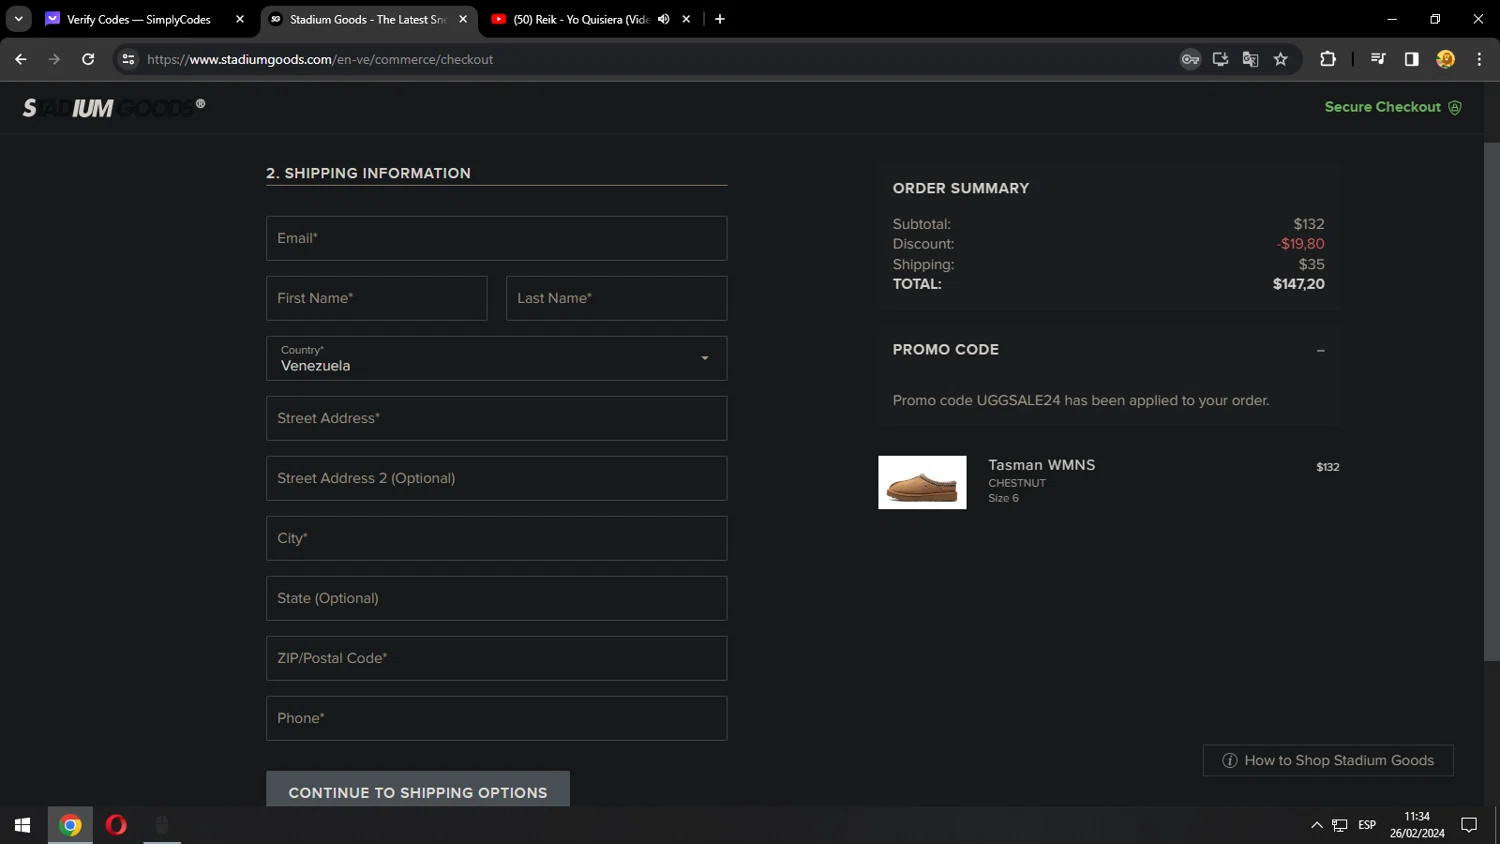Open How to Shop Stadium Goods
This screenshot has height=844, width=1500.
pos(1328,760)
